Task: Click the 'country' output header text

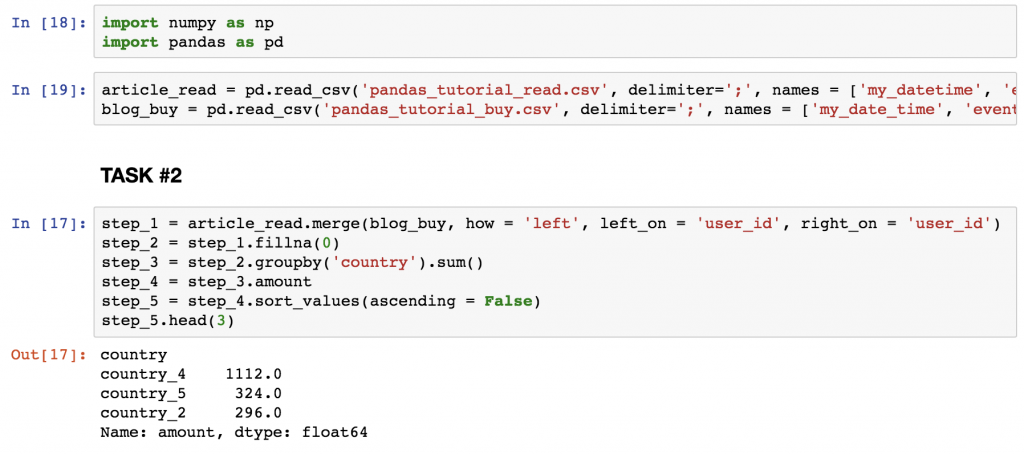Action: [x=134, y=355]
